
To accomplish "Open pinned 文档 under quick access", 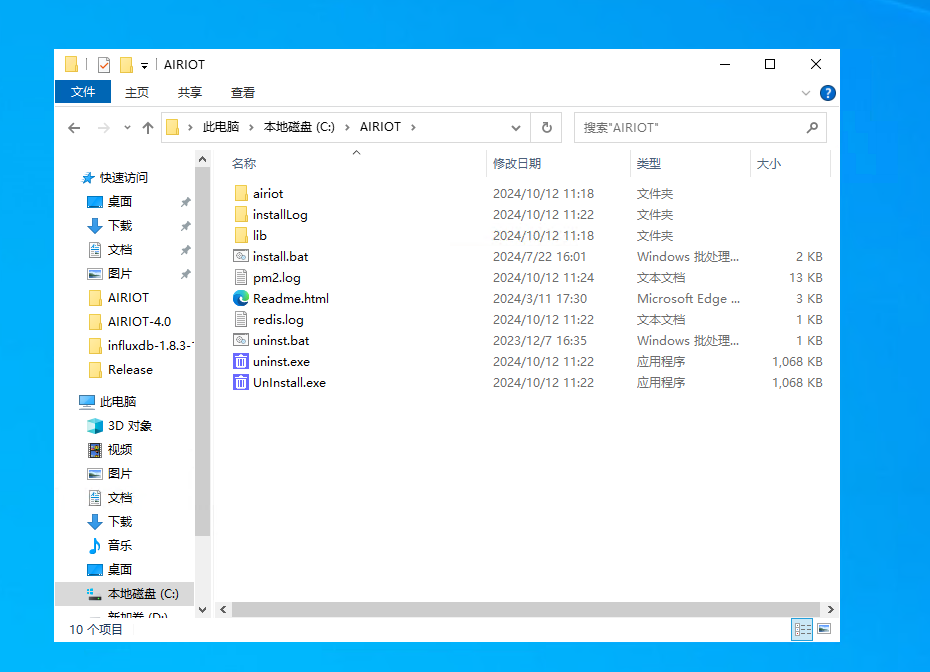I will pos(120,250).
